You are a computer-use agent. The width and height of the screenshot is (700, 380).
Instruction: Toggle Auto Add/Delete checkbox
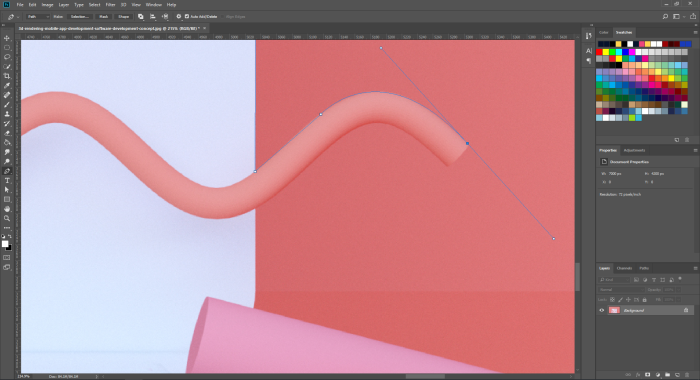(x=187, y=17)
